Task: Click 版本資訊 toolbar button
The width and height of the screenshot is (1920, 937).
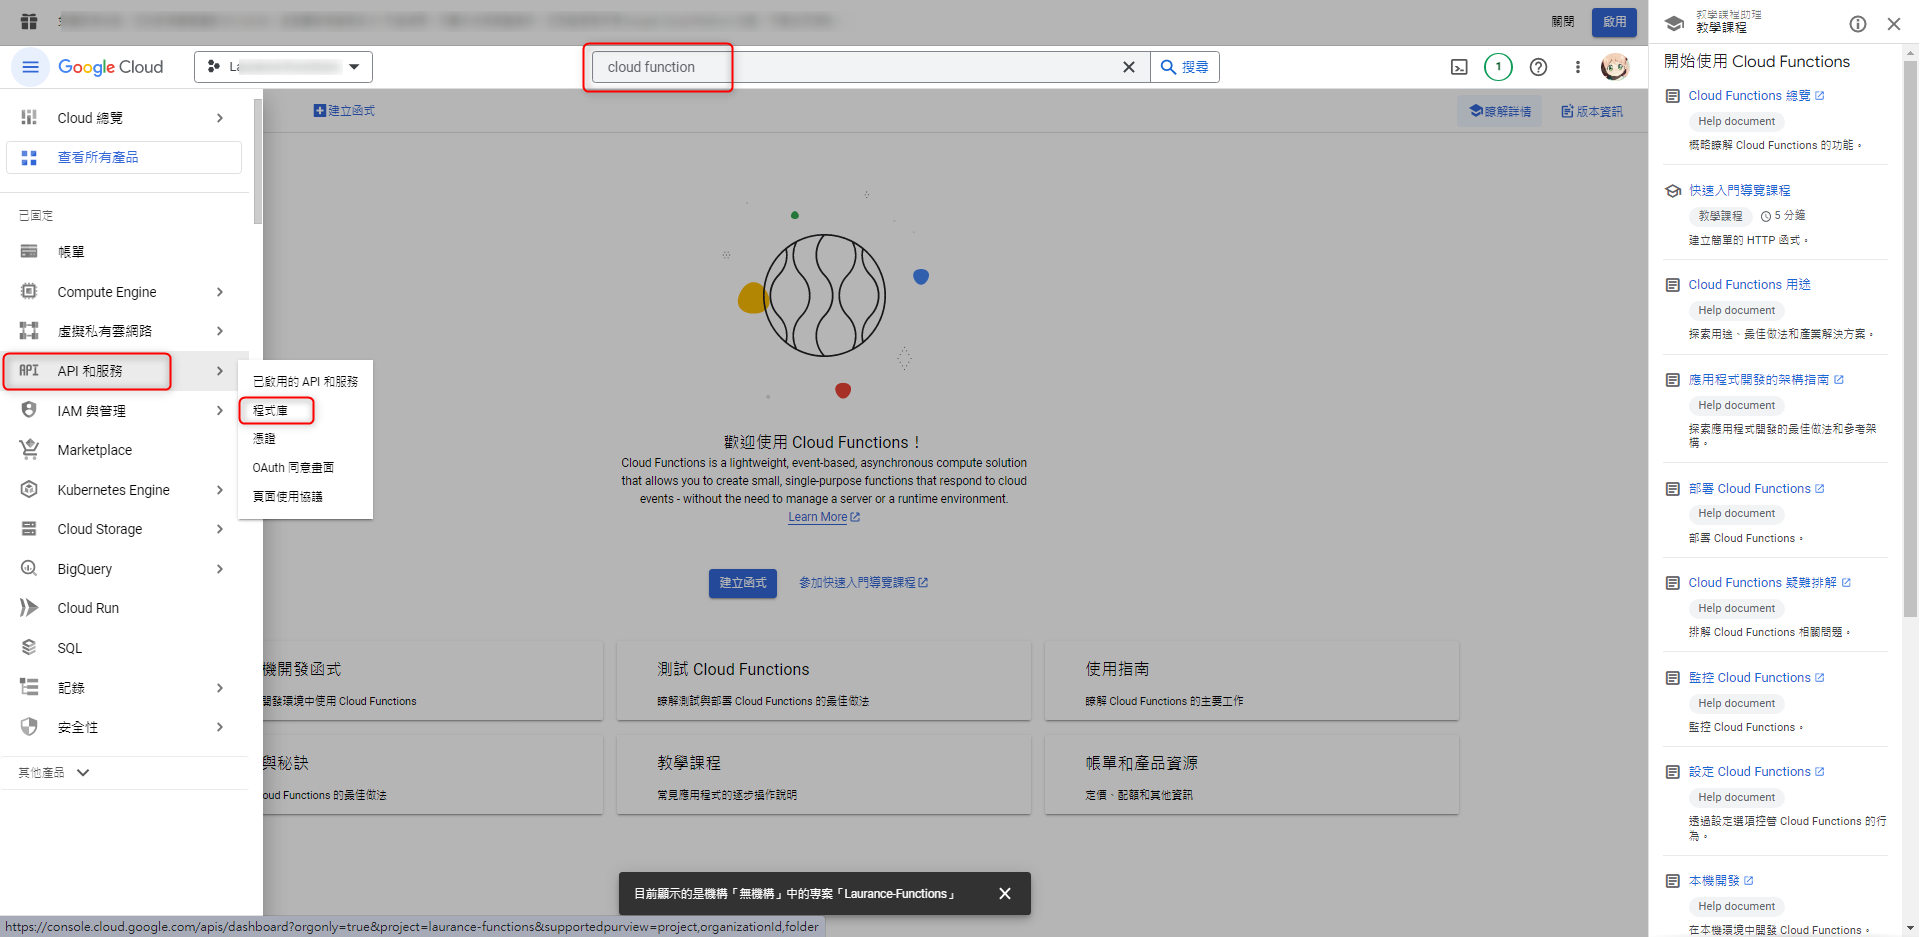Action: [1592, 111]
